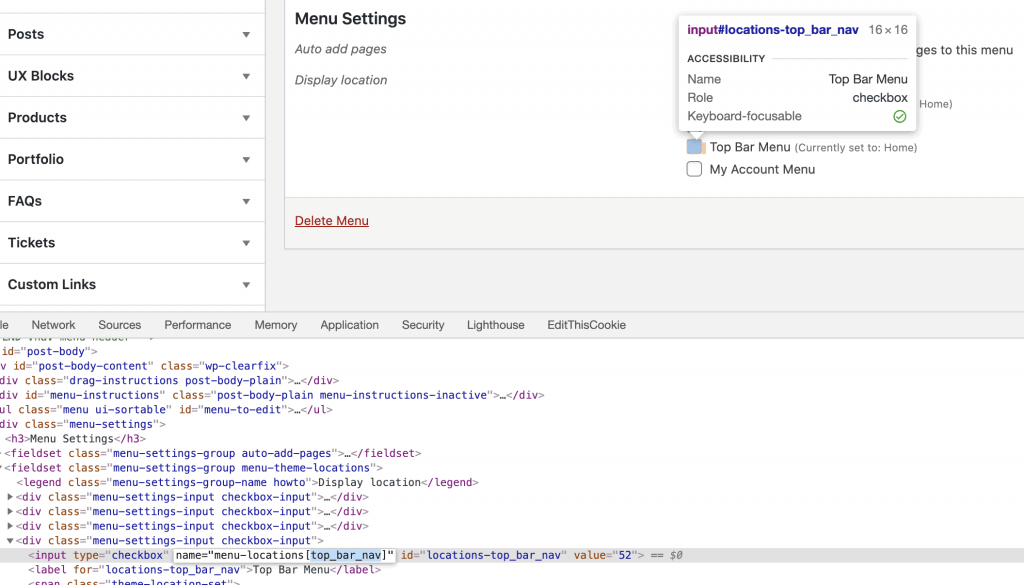Image resolution: width=1024 pixels, height=585 pixels.
Task: Click the Display location label
Action: tap(341, 80)
